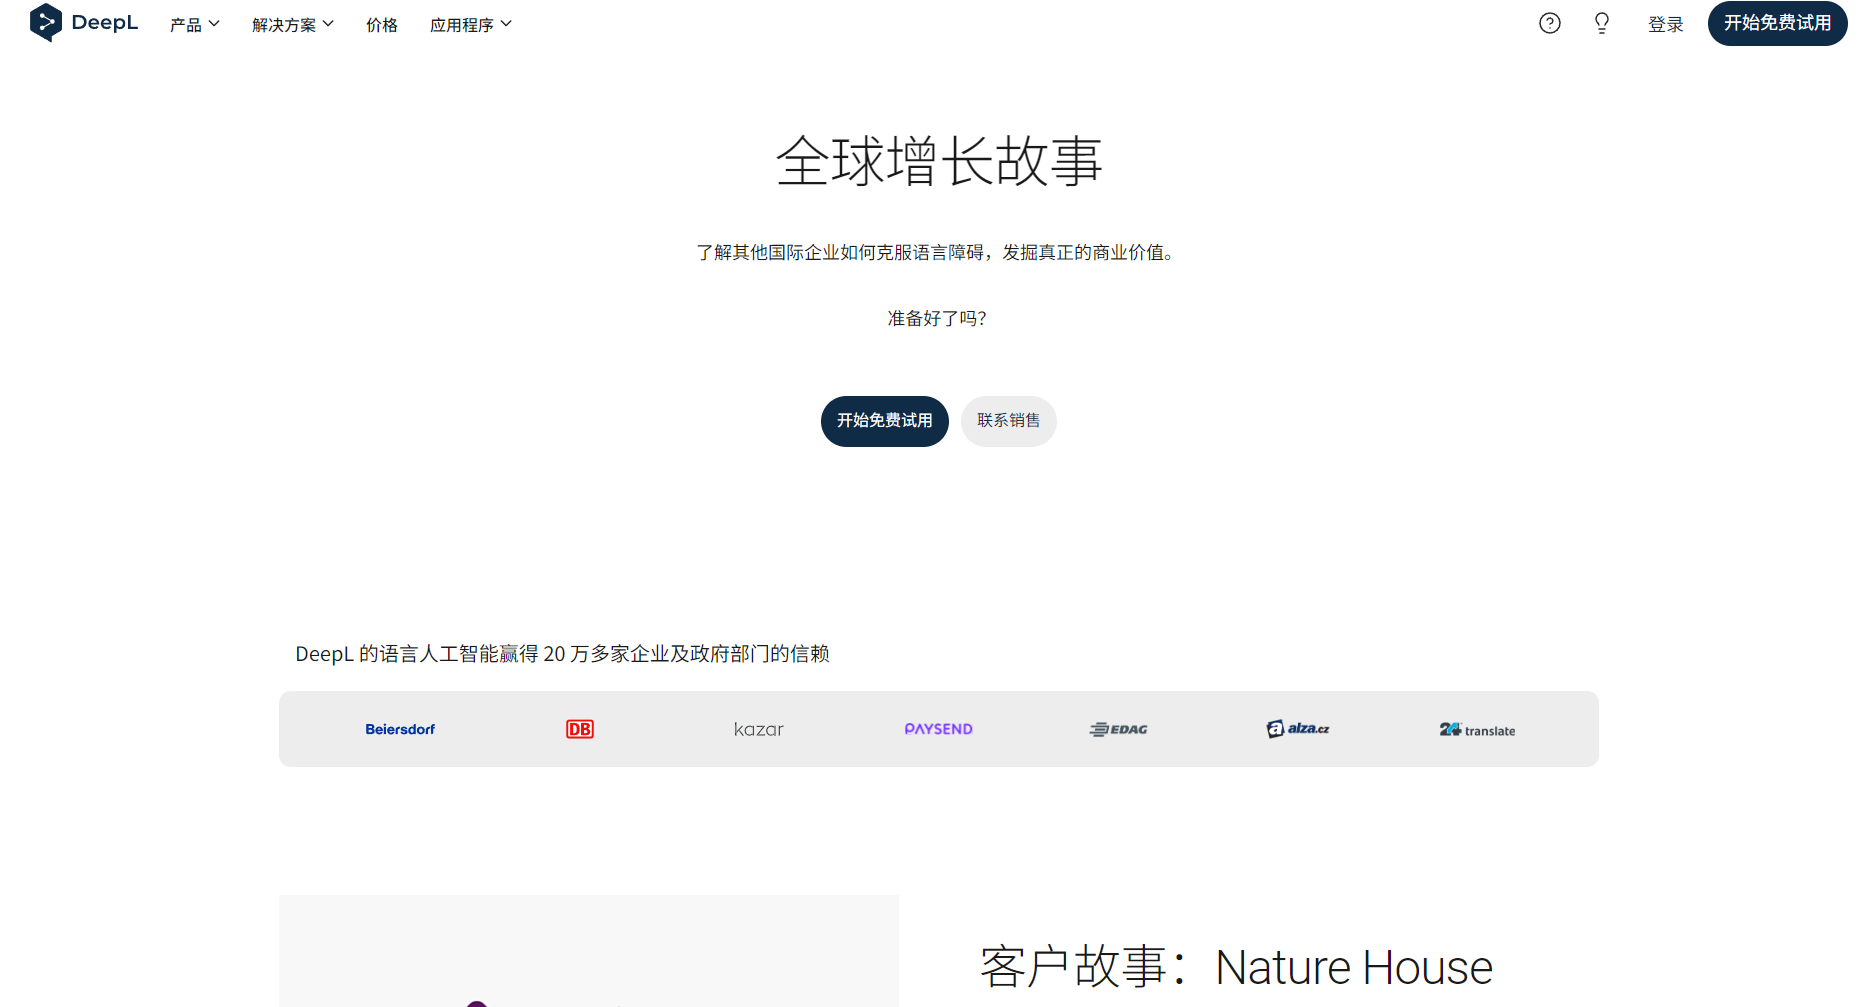Click the lightbulb suggestions icon
The image size is (1874, 1007).
pos(1600,22)
